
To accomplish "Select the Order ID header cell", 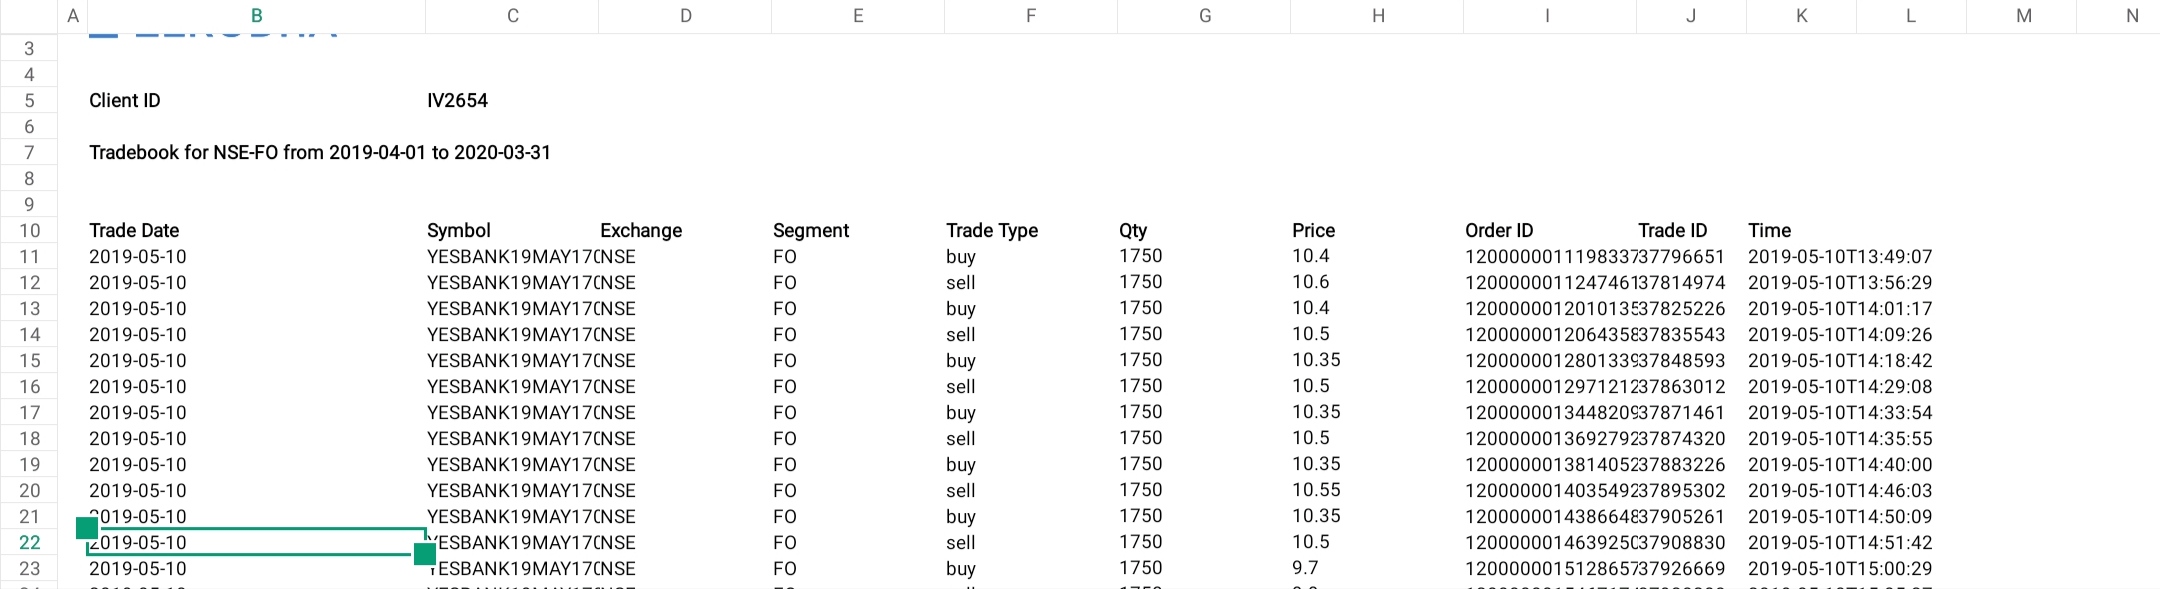I will [1499, 231].
